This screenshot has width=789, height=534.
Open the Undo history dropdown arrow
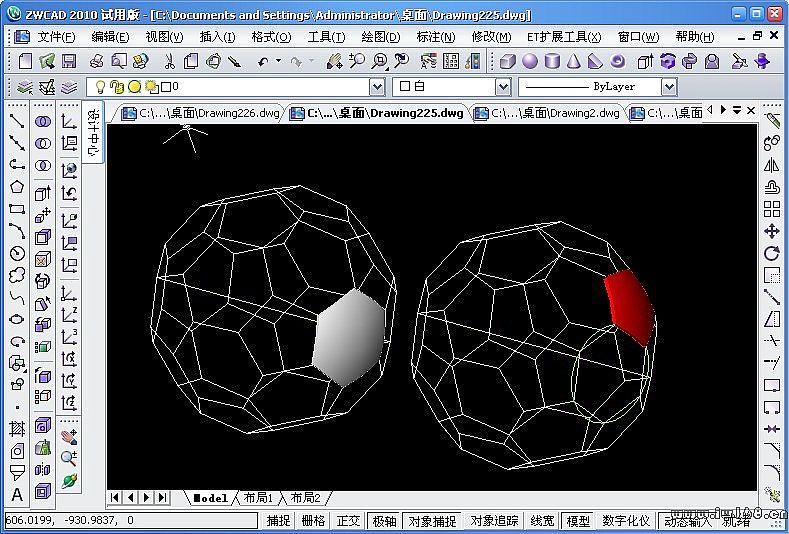pyautogui.click(x=278, y=61)
